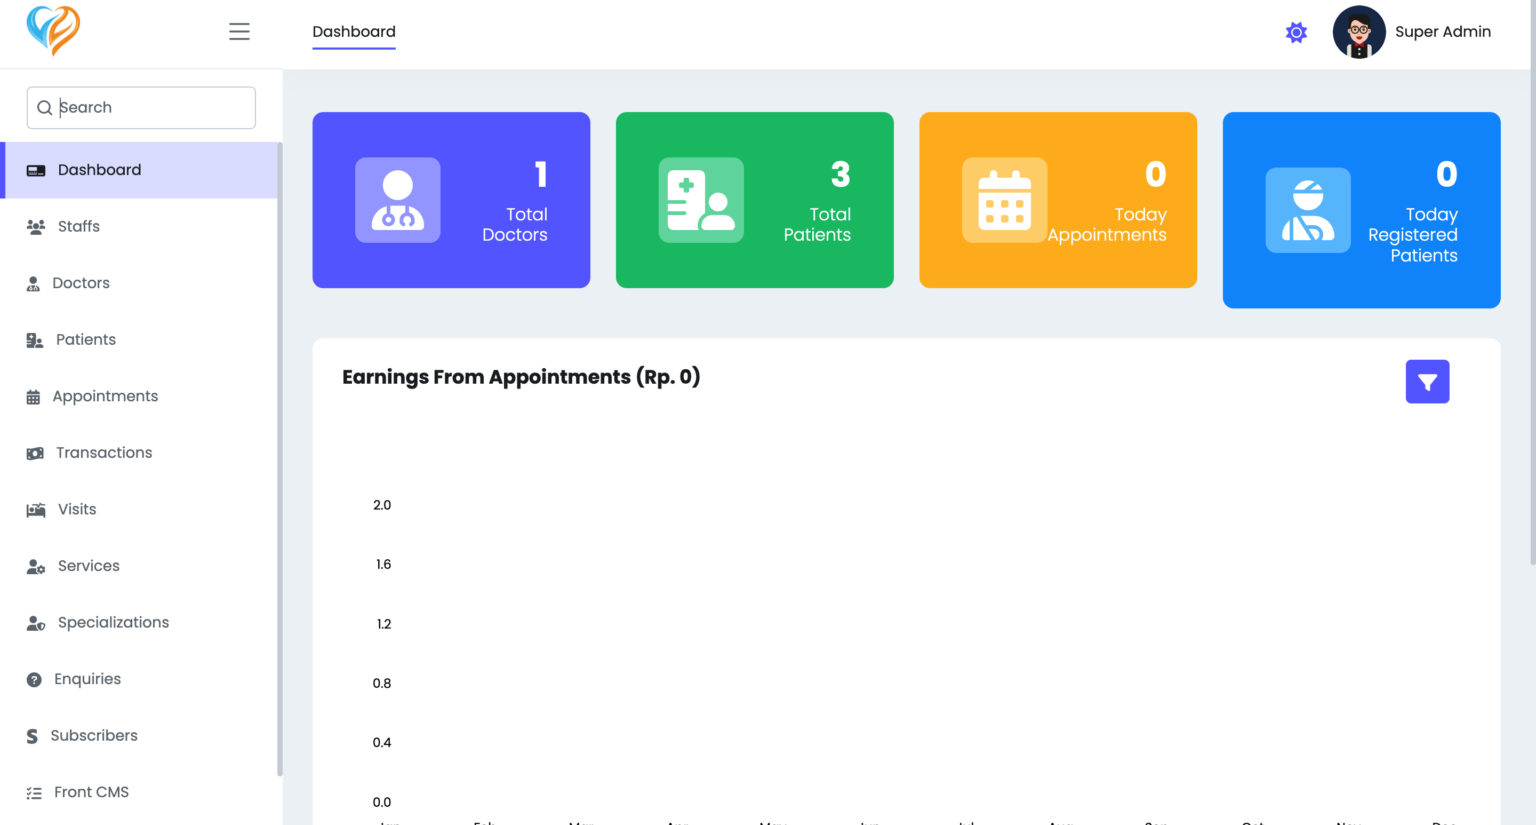The image size is (1536, 825).
Task: Toggle the sidebar with the hamburger menu
Action: pyautogui.click(x=239, y=31)
